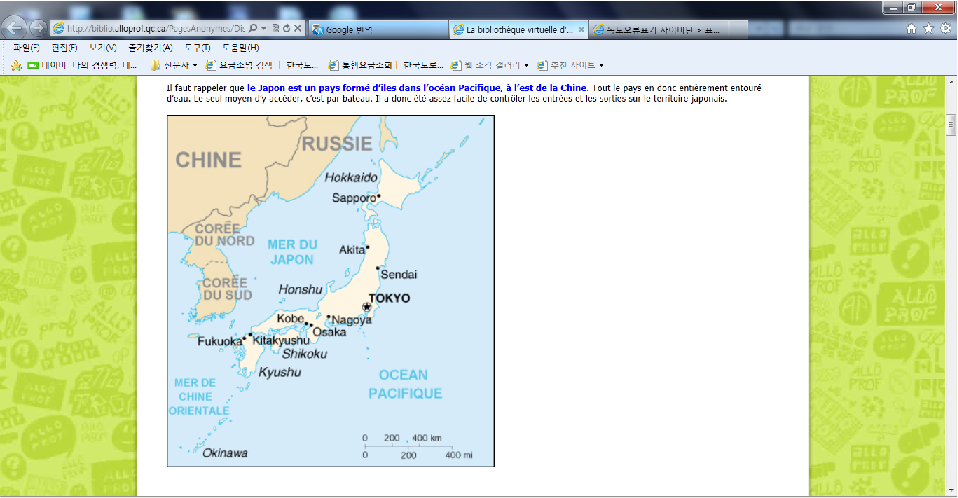The image size is (958, 498).
Task: Click the browser Forward arrow button
Action: click(x=38, y=28)
